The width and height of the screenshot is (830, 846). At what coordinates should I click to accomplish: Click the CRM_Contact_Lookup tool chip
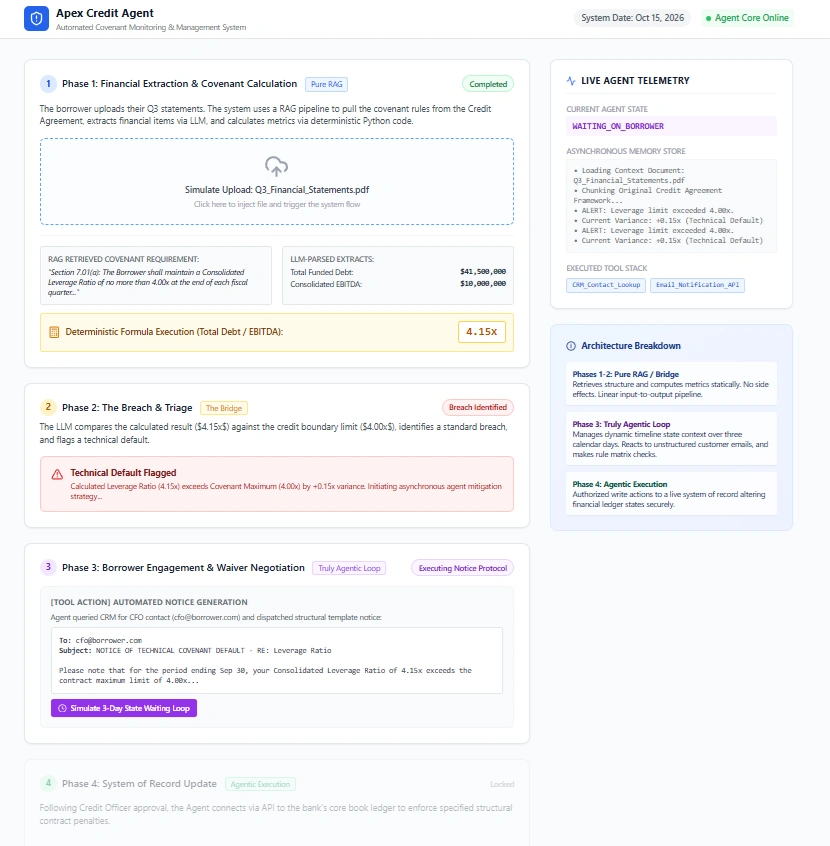click(606, 285)
